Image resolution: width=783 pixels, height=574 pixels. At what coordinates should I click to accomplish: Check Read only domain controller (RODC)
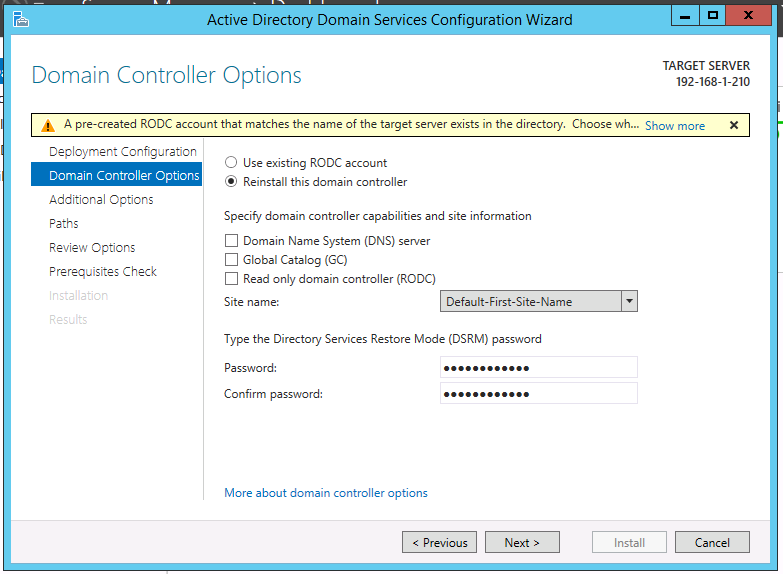click(231, 278)
